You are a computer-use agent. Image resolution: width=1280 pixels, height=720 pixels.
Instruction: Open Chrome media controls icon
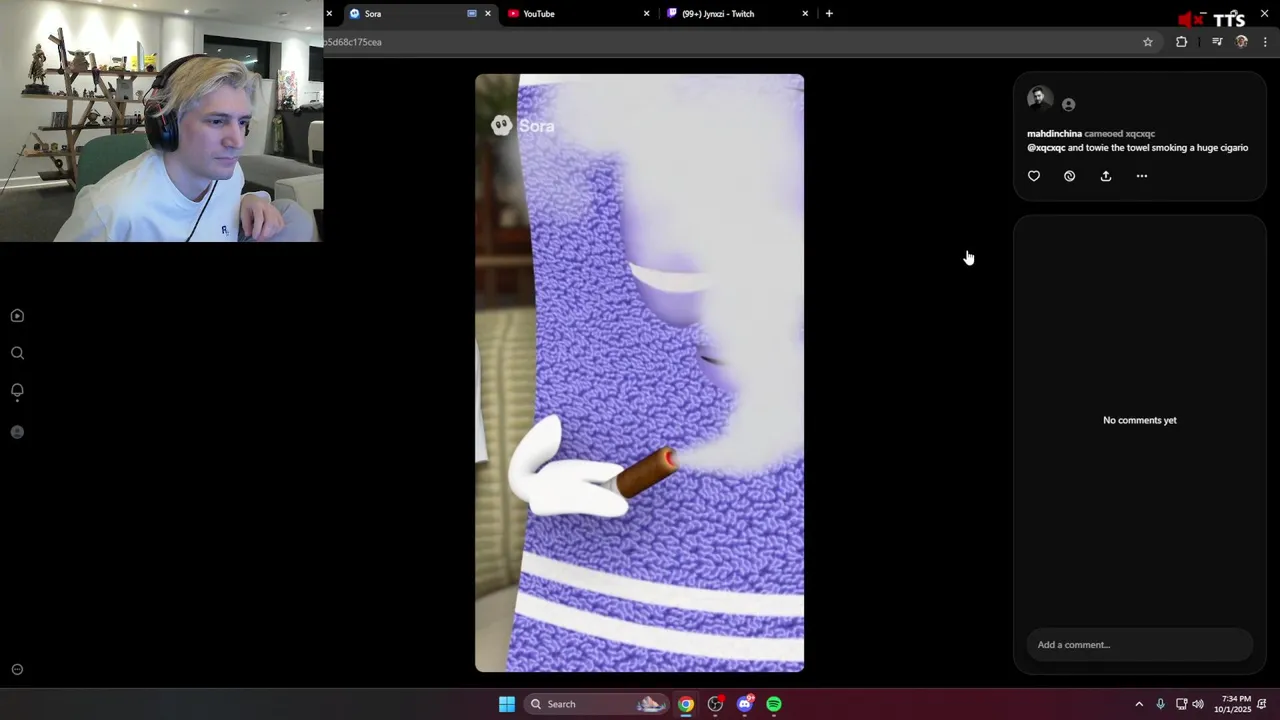point(1217,42)
